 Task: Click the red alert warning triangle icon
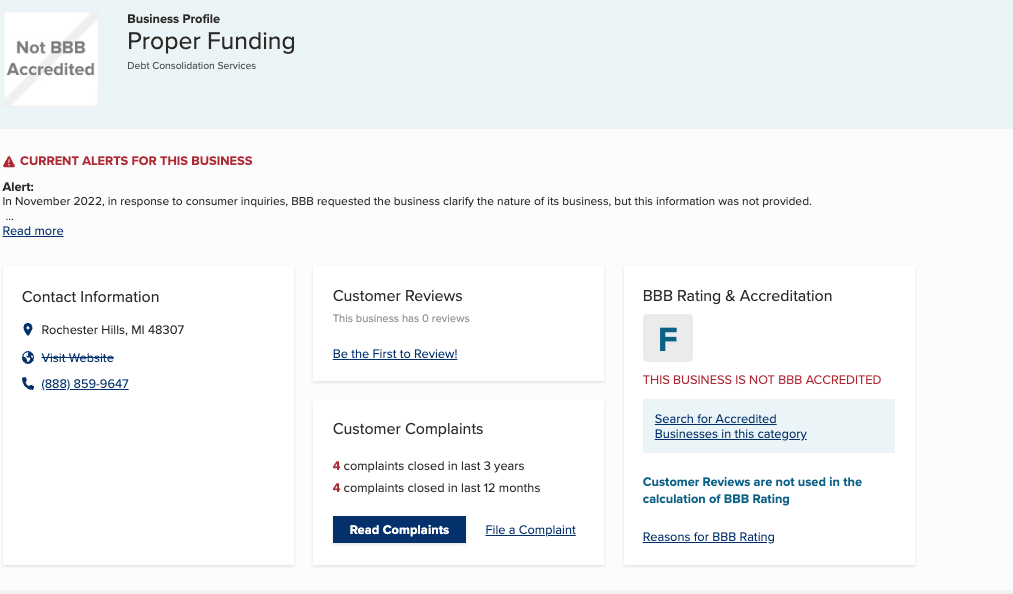(9, 162)
